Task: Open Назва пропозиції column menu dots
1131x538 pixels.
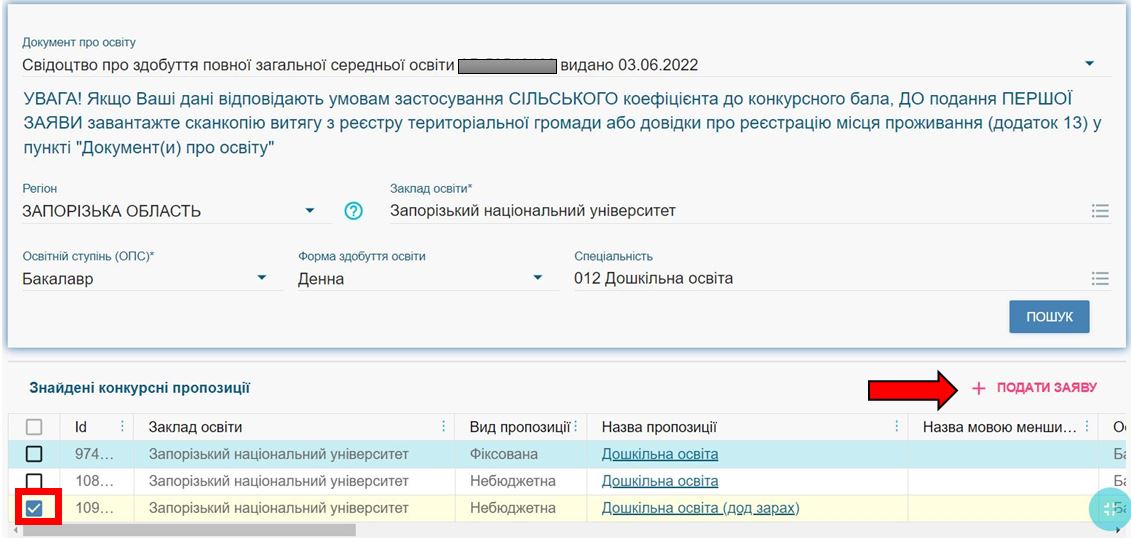Action: (896, 427)
